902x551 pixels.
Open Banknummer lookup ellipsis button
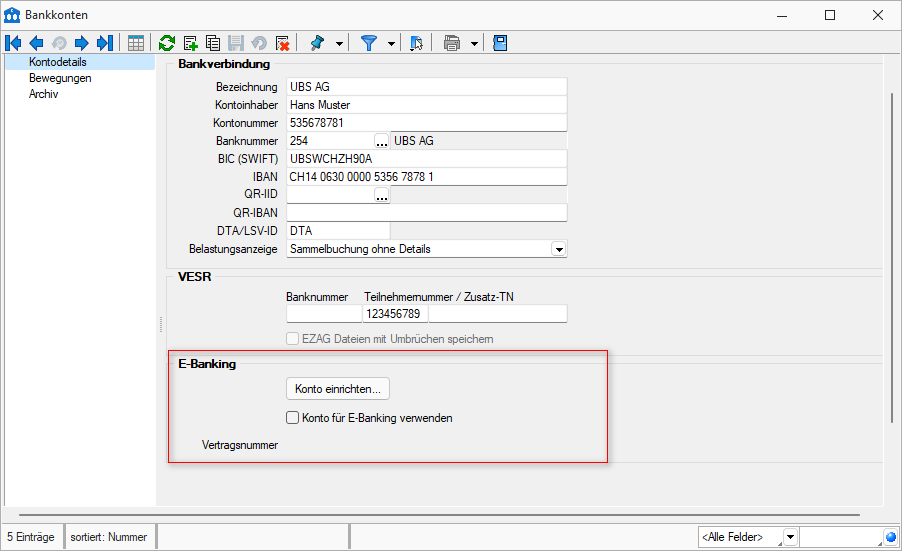[x=381, y=141]
